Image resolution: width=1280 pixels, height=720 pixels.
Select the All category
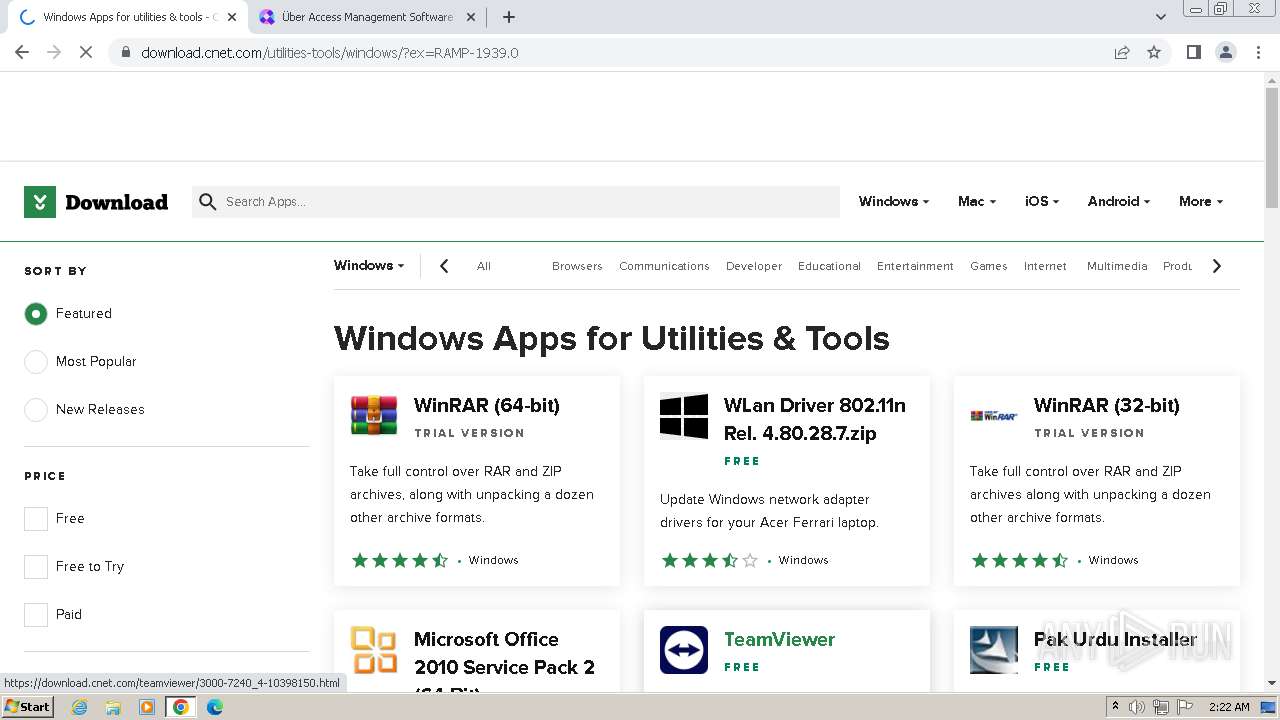(484, 266)
